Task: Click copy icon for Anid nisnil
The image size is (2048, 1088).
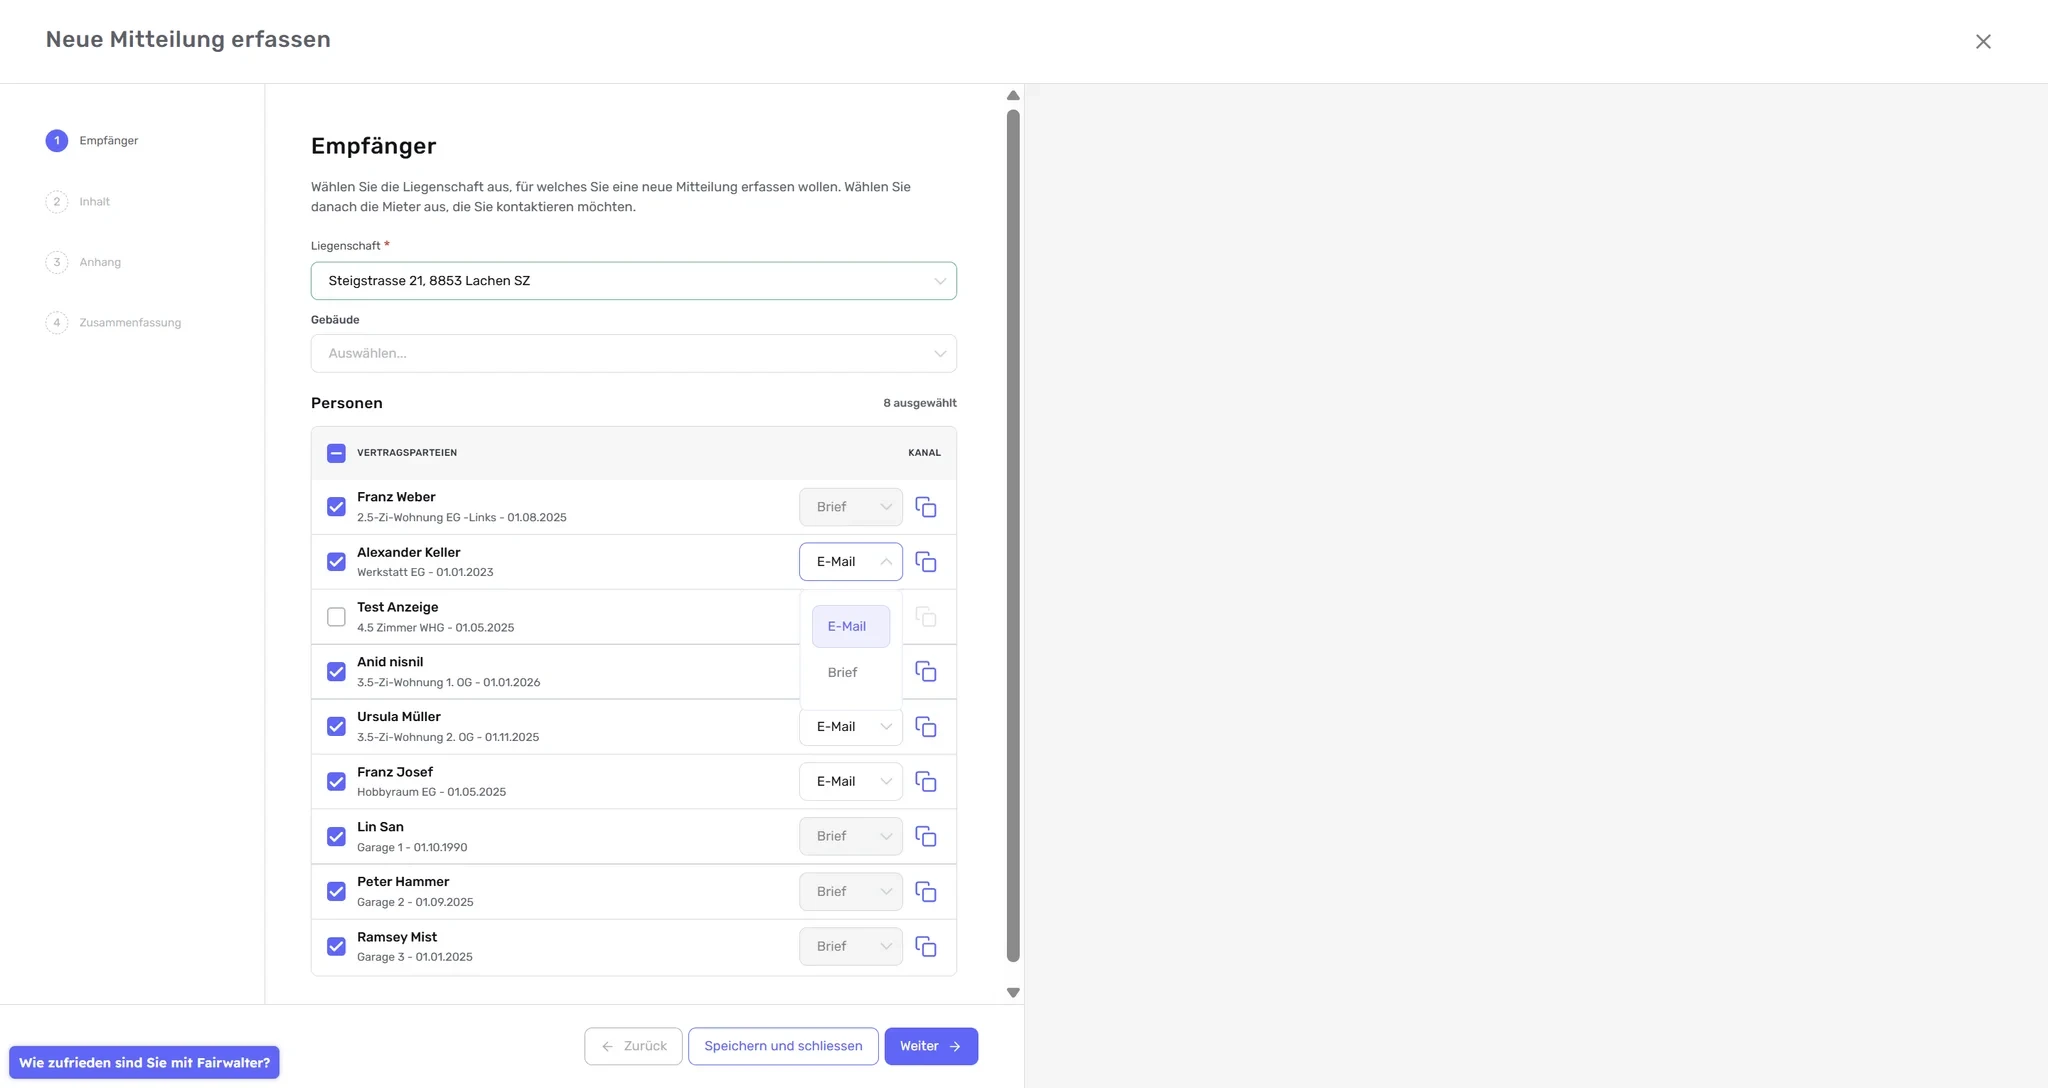Action: pos(926,671)
